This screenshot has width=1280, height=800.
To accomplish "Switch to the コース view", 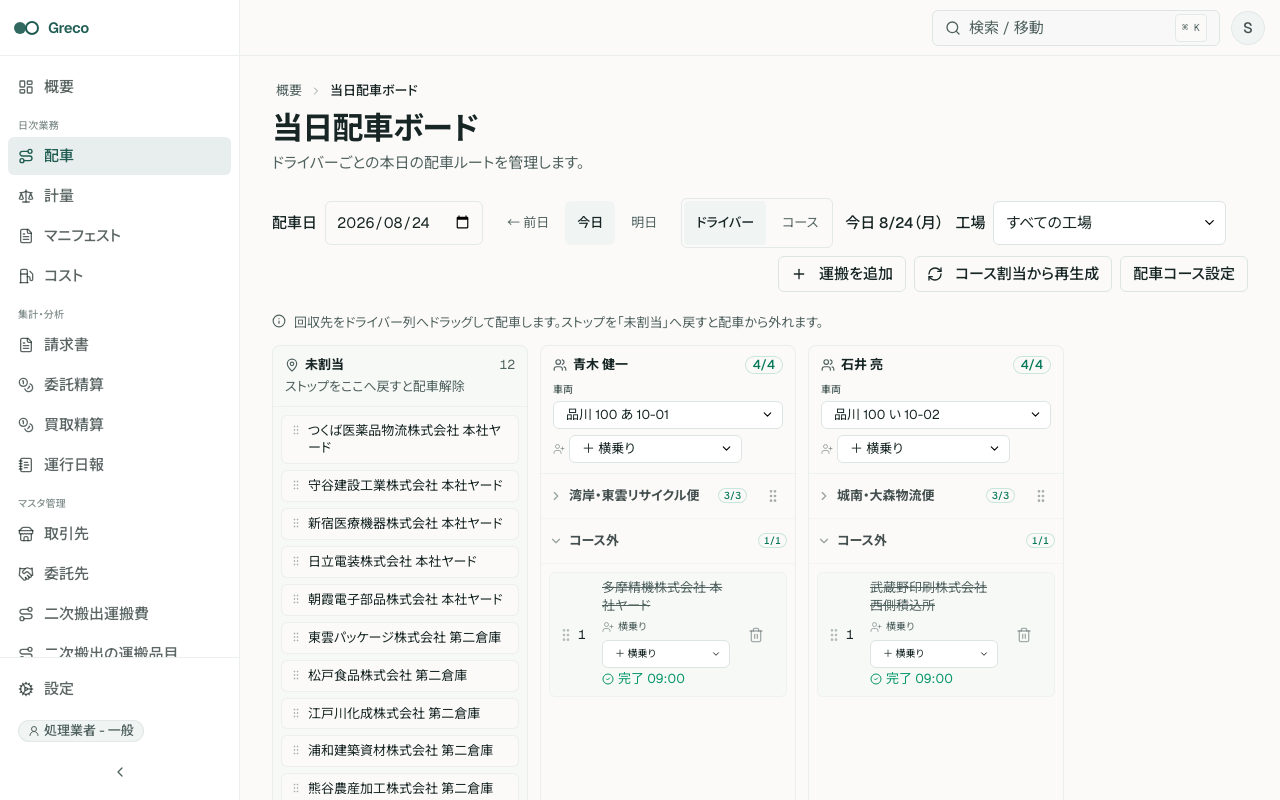I will tap(800, 223).
